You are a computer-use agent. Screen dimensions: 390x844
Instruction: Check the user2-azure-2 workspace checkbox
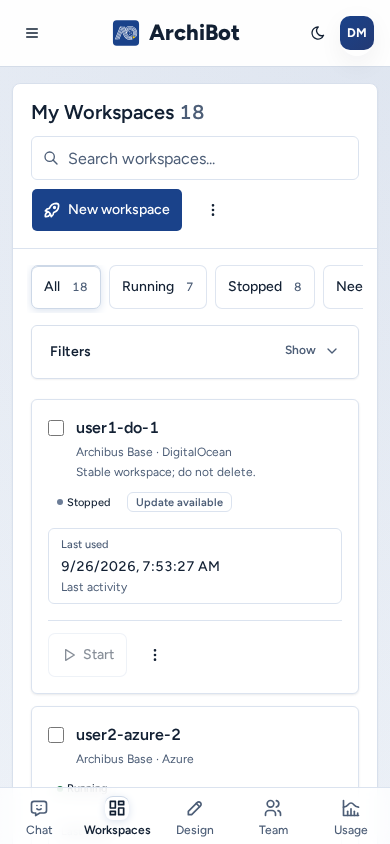click(56, 735)
